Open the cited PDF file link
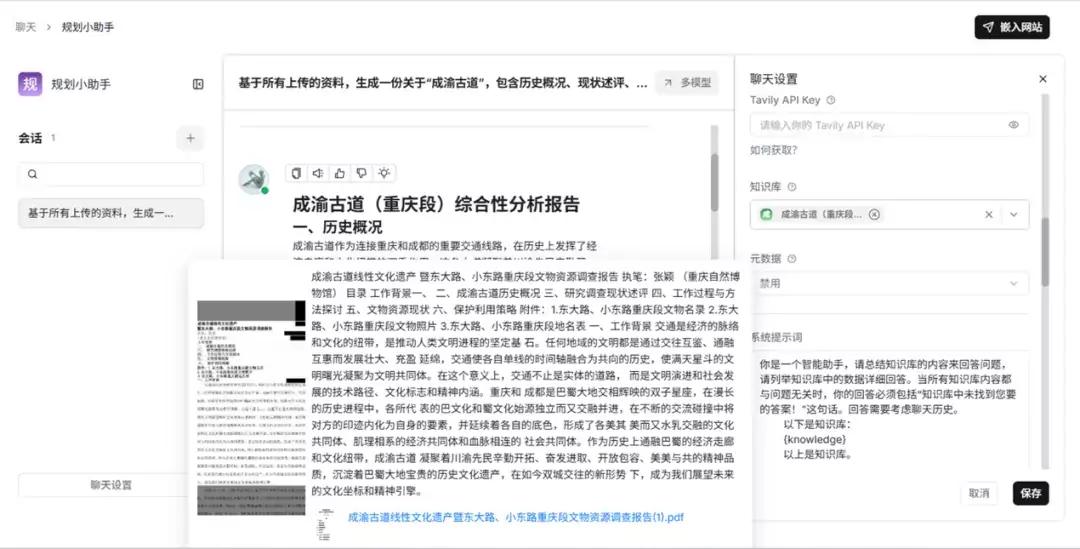Screen dimensions: 1080x549 pyautogui.click(x=515, y=517)
